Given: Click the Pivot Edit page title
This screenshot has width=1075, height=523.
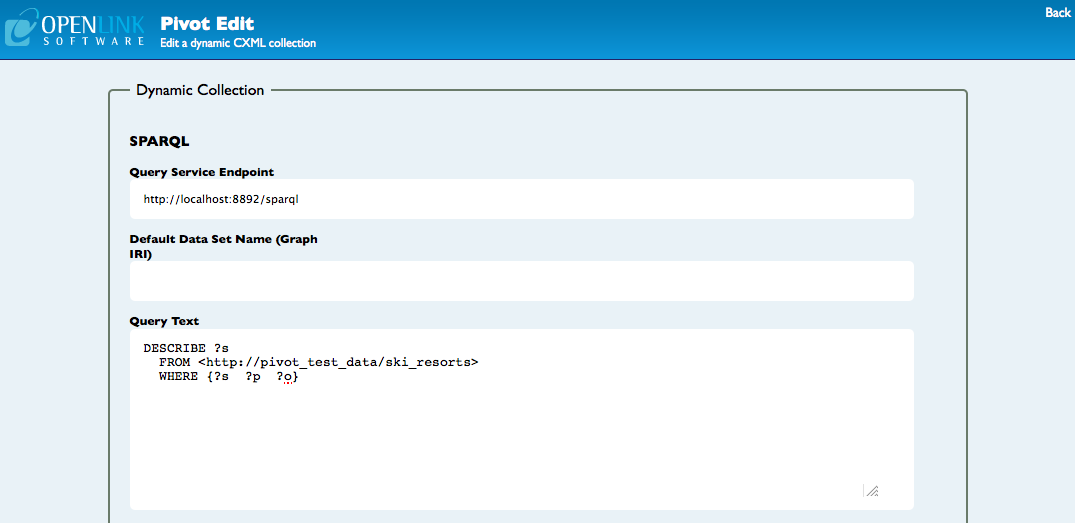Looking at the screenshot, I should click(207, 24).
